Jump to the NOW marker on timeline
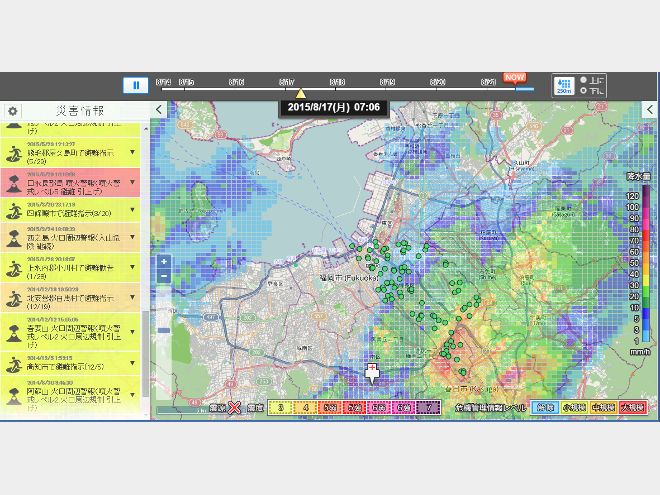The image size is (660, 495). pyautogui.click(x=514, y=77)
